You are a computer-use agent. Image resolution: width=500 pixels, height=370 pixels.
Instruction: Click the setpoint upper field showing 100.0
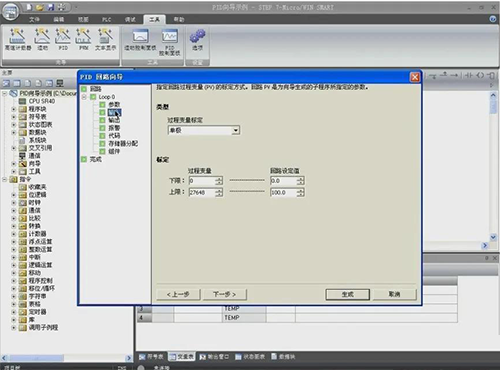[283, 192]
